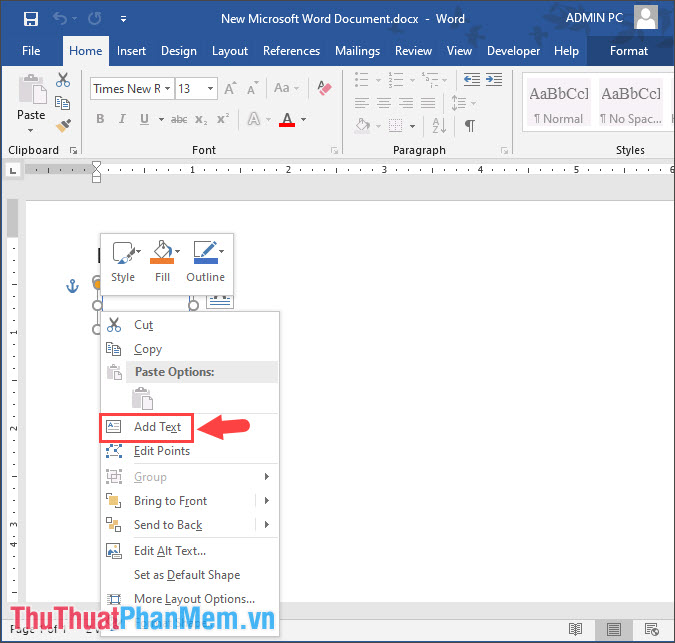Switch to the Insert ribbon tab

131,51
